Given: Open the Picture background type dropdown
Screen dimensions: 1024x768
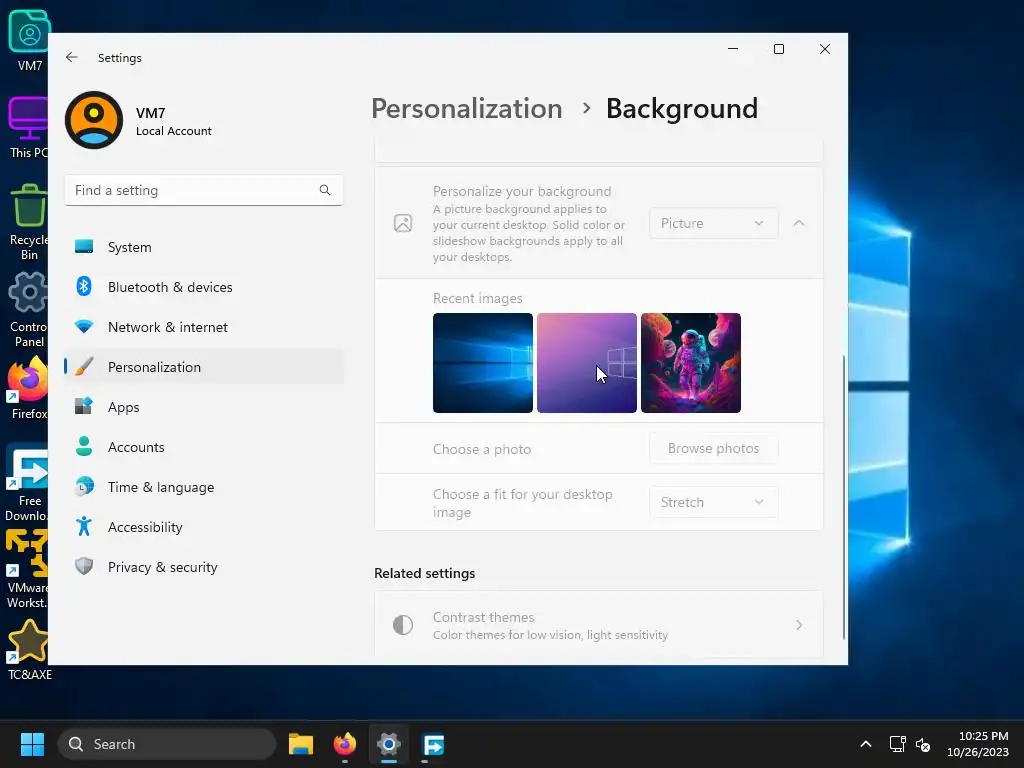Looking at the screenshot, I should [x=713, y=223].
